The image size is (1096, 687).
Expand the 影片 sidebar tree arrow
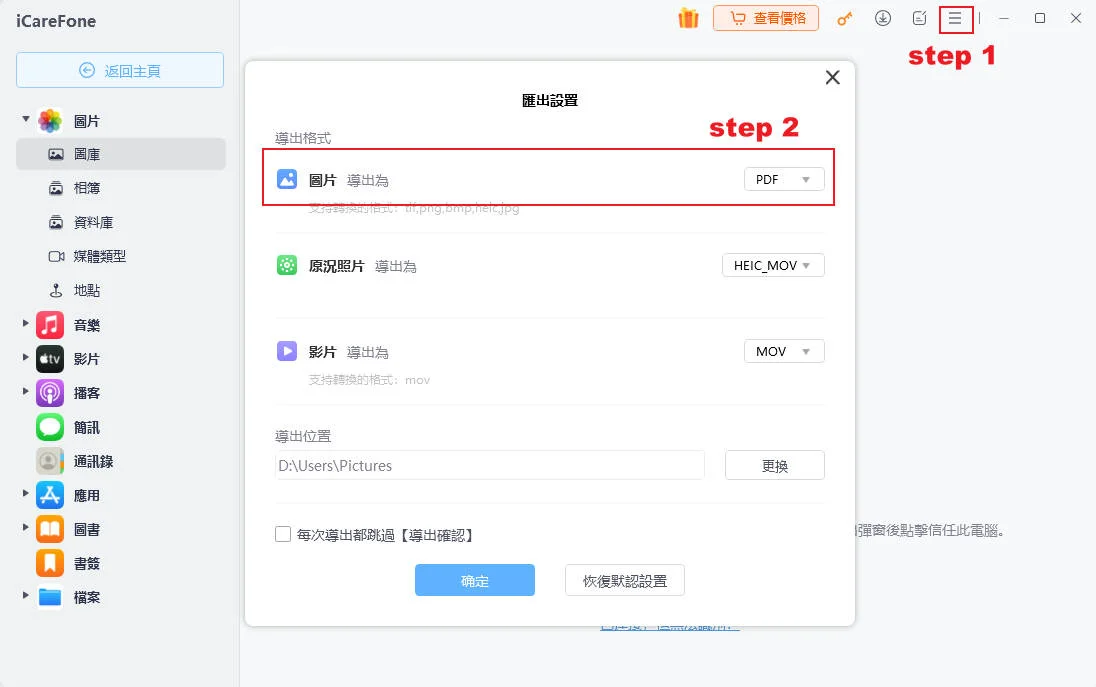(26, 357)
